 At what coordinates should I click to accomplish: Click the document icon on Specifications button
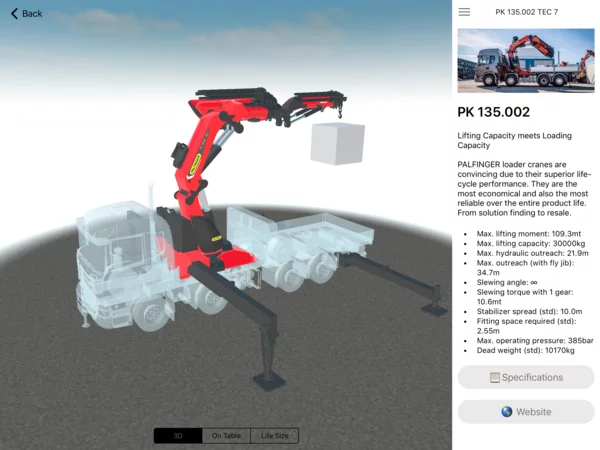pyautogui.click(x=494, y=378)
